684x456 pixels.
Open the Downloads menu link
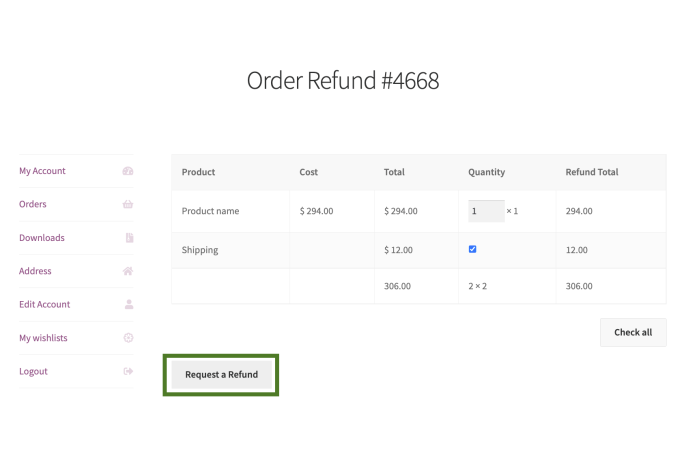coord(42,238)
